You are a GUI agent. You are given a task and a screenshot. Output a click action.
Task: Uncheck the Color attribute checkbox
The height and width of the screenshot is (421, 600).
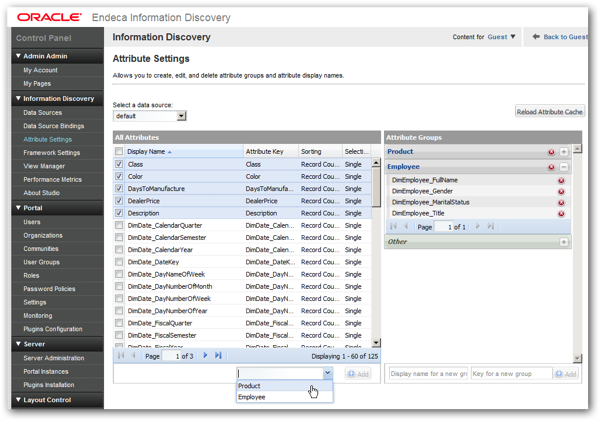tap(119, 176)
